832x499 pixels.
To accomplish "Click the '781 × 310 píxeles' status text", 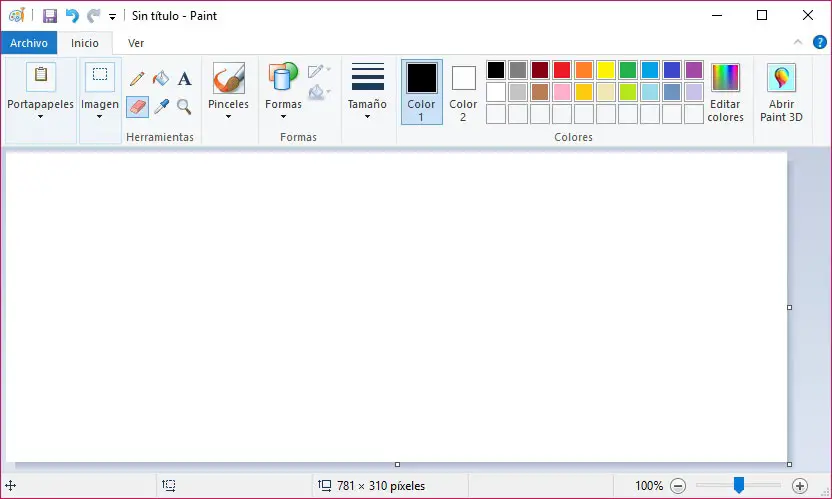I will [x=381, y=486].
